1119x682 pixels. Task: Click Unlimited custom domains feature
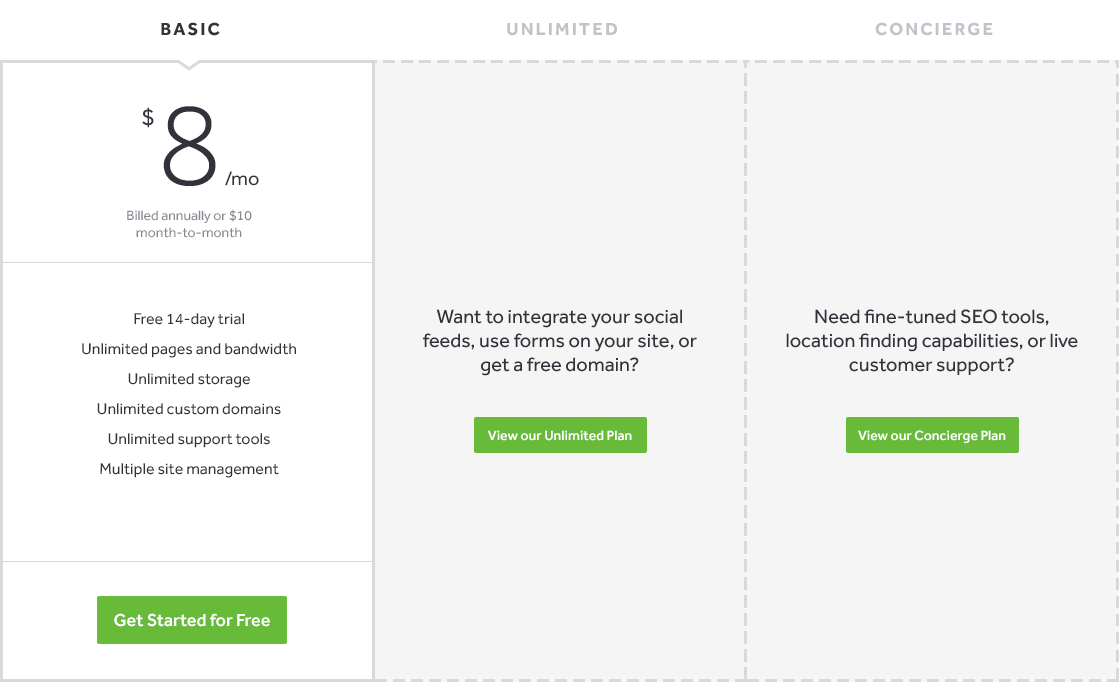point(189,409)
